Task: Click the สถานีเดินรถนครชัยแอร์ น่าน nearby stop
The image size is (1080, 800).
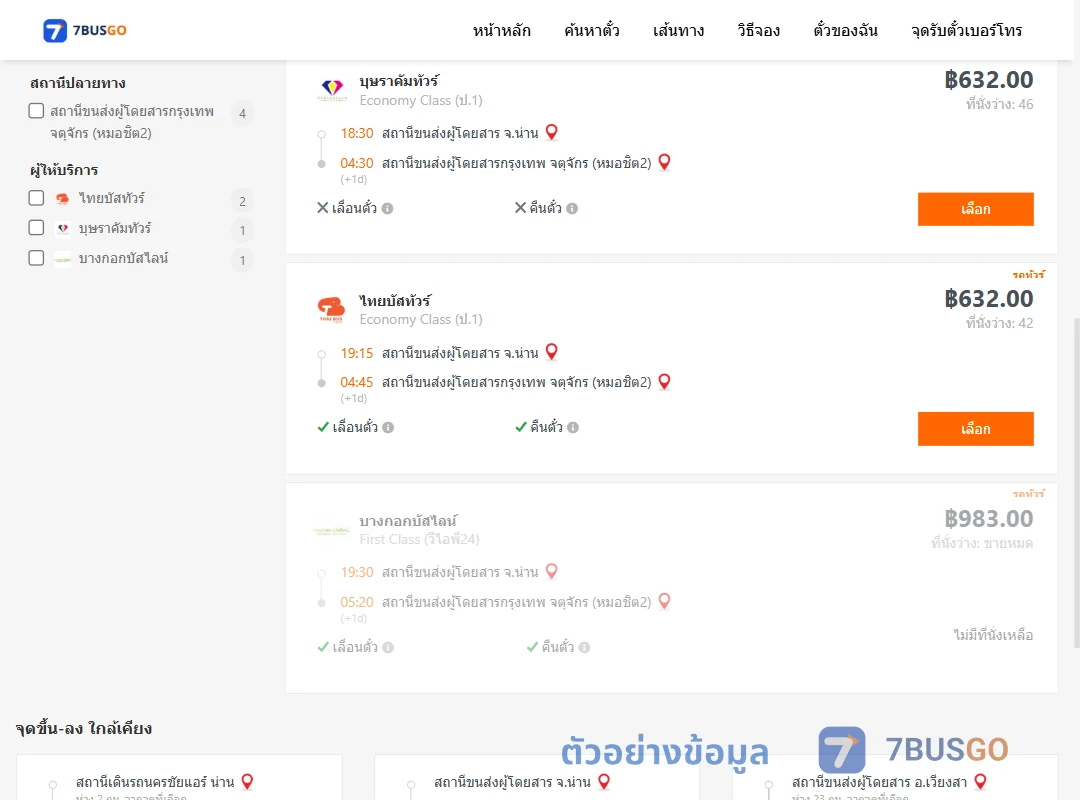Action: pos(155,782)
